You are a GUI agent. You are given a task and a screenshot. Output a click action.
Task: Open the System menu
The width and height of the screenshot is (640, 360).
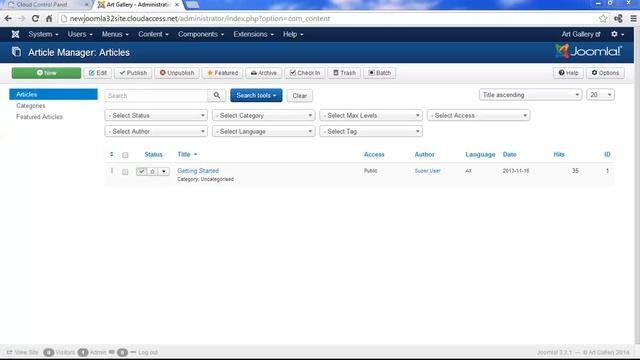pos(43,34)
